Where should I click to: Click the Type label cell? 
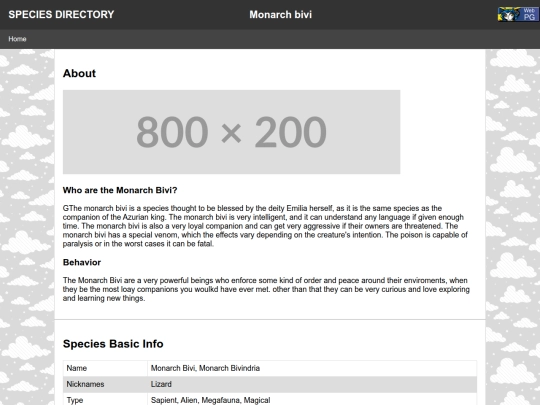105,400
